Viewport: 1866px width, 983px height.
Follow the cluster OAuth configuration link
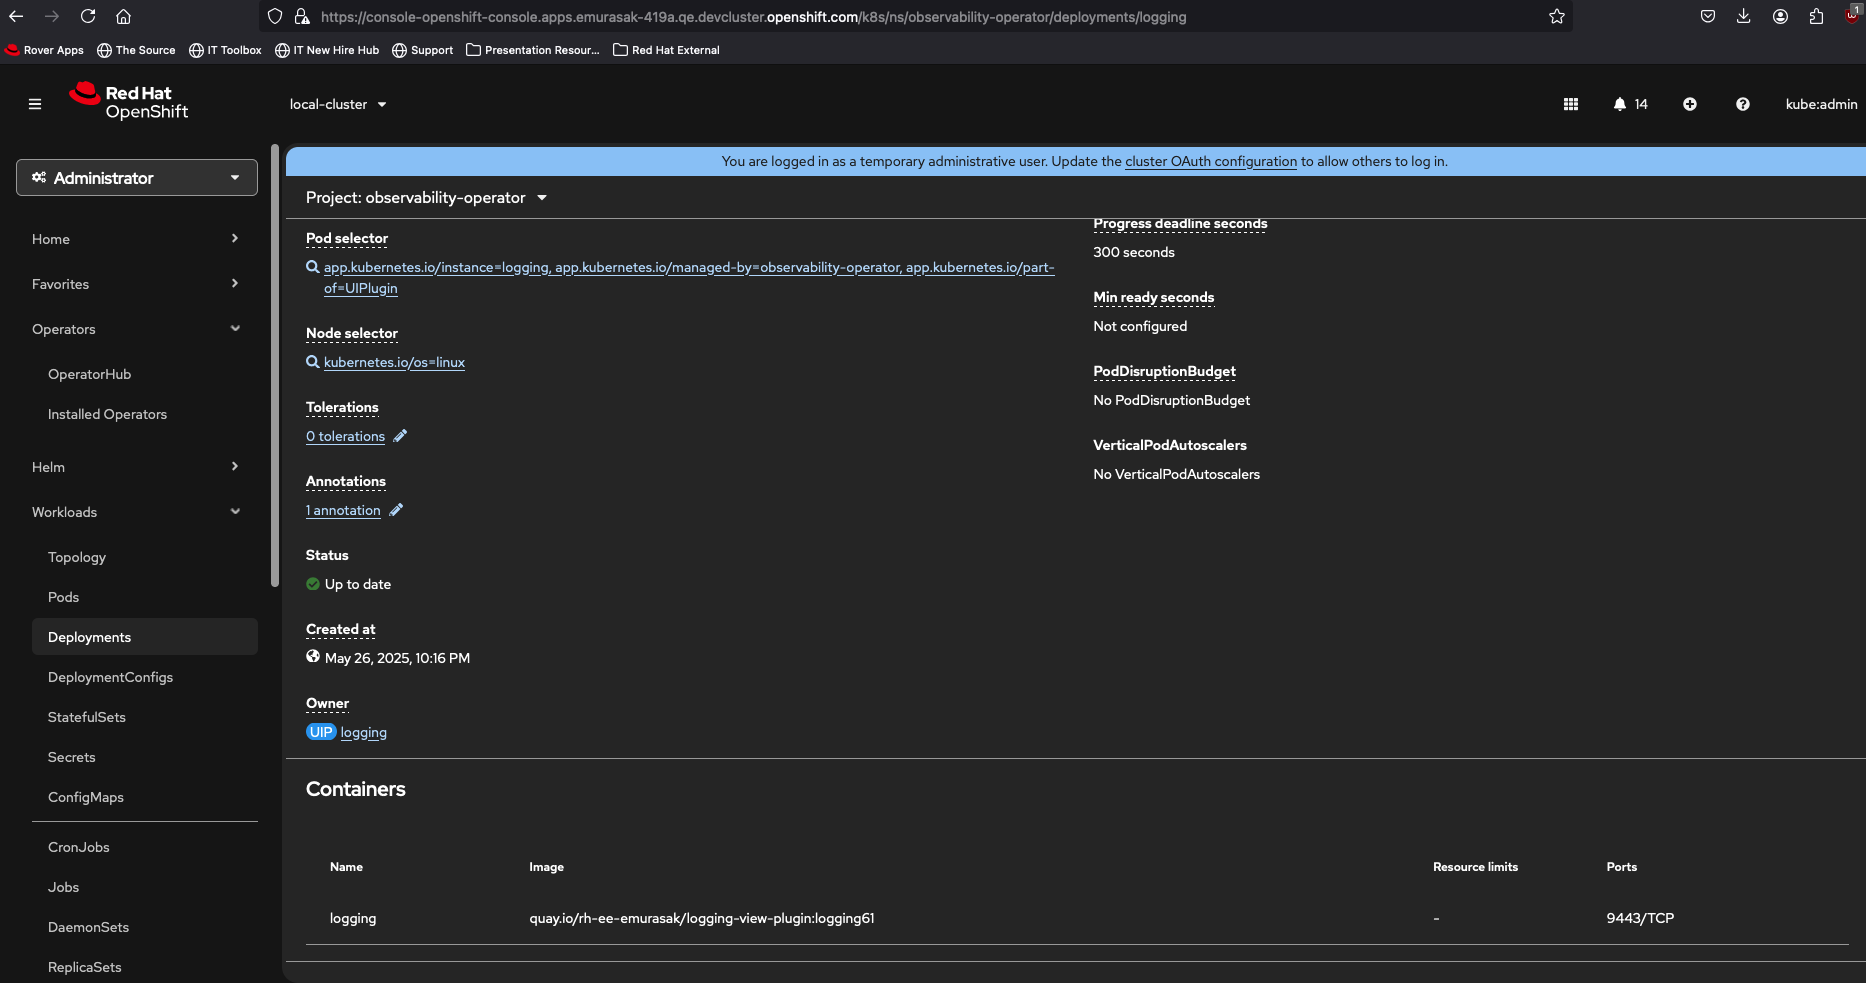[x=1211, y=161]
